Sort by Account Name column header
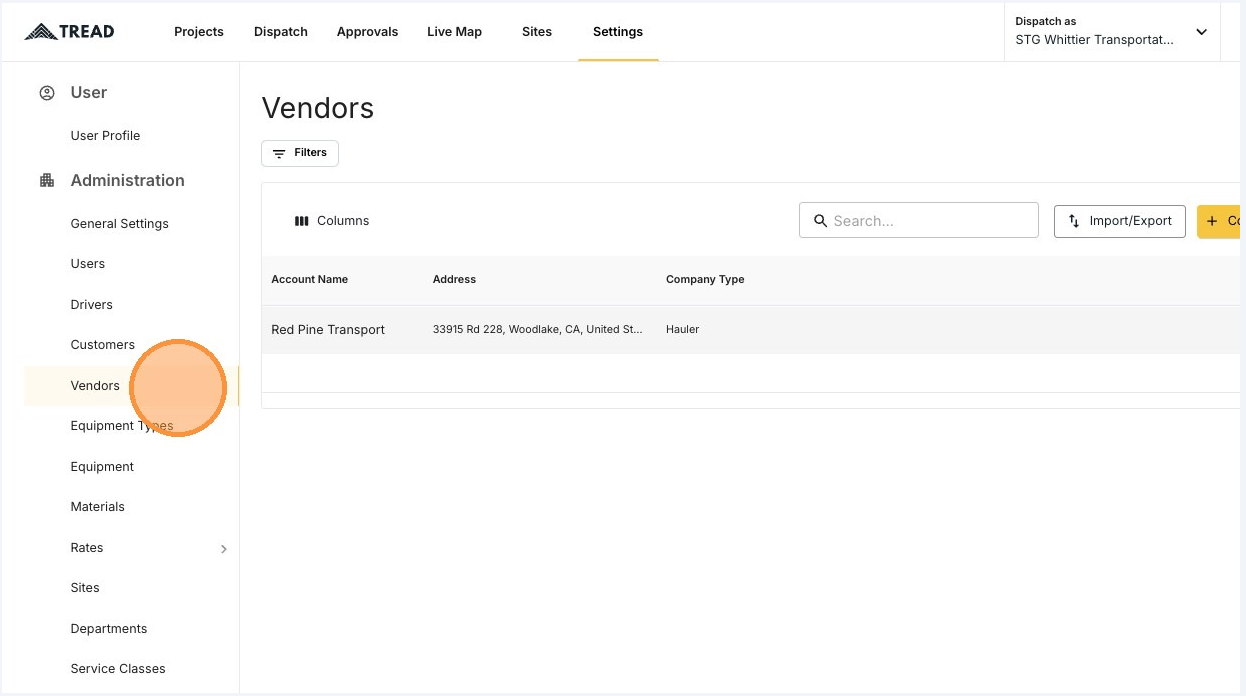The height and width of the screenshot is (696, 1246). [x=310, y=280]
